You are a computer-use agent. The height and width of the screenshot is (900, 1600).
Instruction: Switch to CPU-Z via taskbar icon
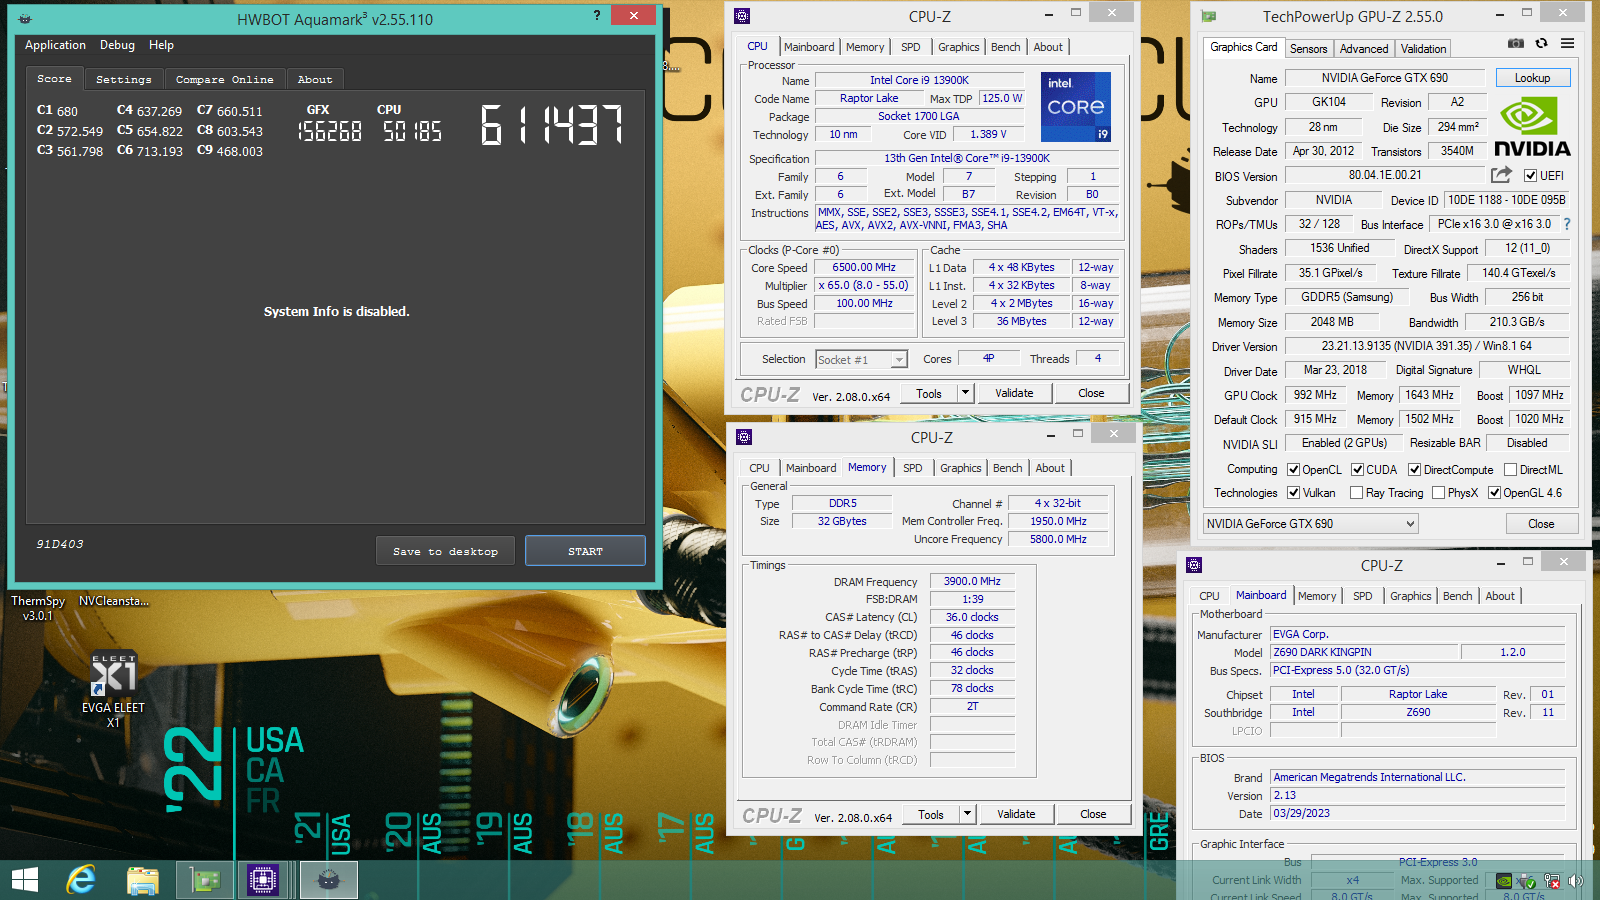(x=262, y=880)
